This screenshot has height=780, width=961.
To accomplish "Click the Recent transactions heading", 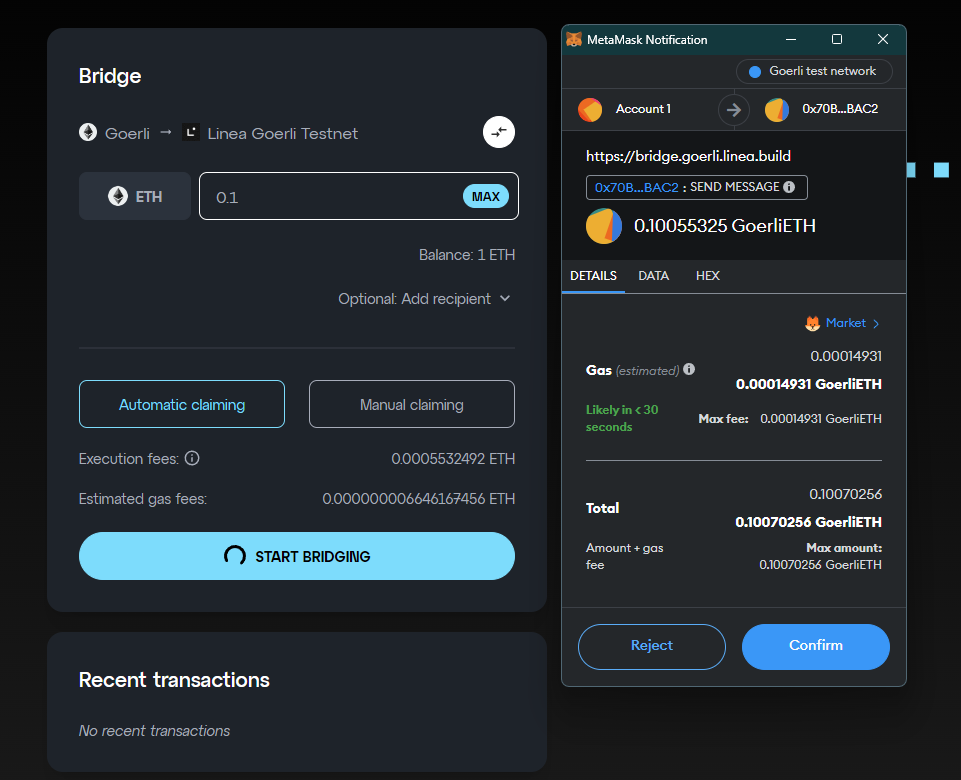I will (174, 680).
